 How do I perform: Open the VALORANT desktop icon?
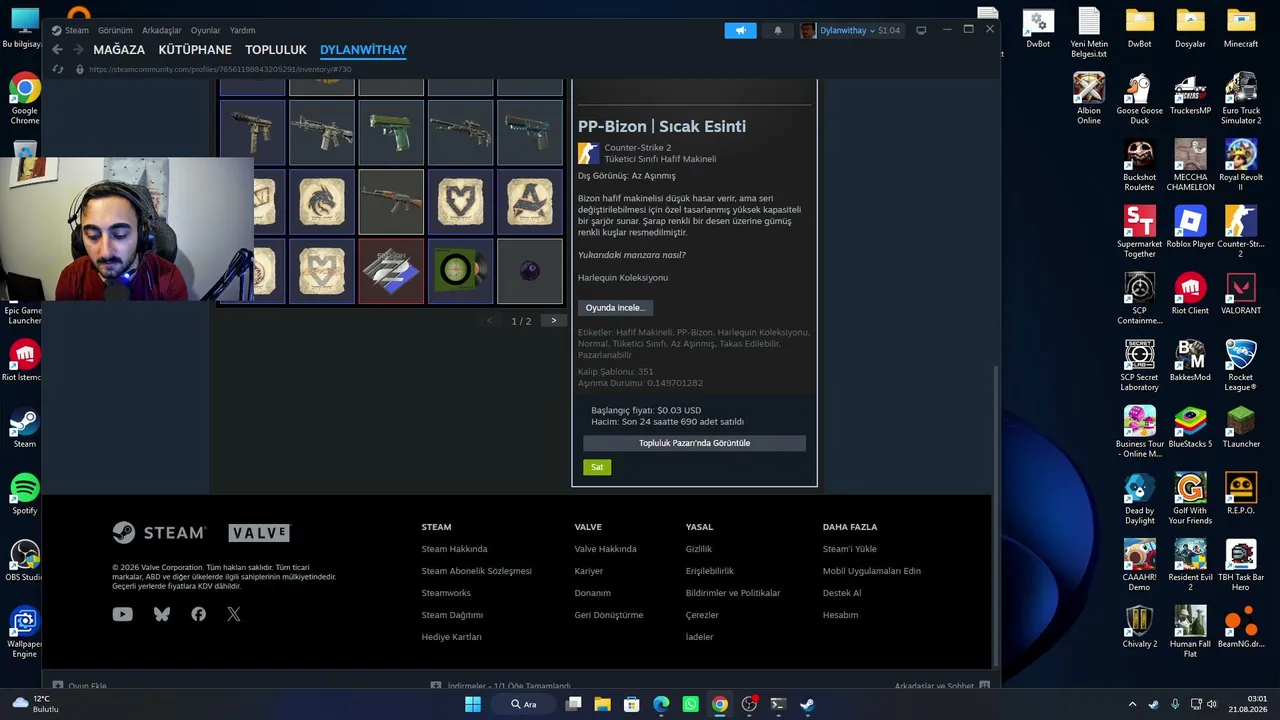coord(1241,295)
